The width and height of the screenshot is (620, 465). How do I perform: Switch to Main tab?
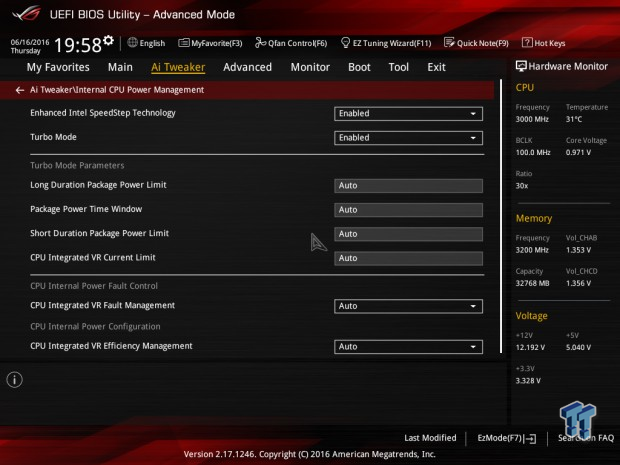pyautogui.click(x=120, y=67)
